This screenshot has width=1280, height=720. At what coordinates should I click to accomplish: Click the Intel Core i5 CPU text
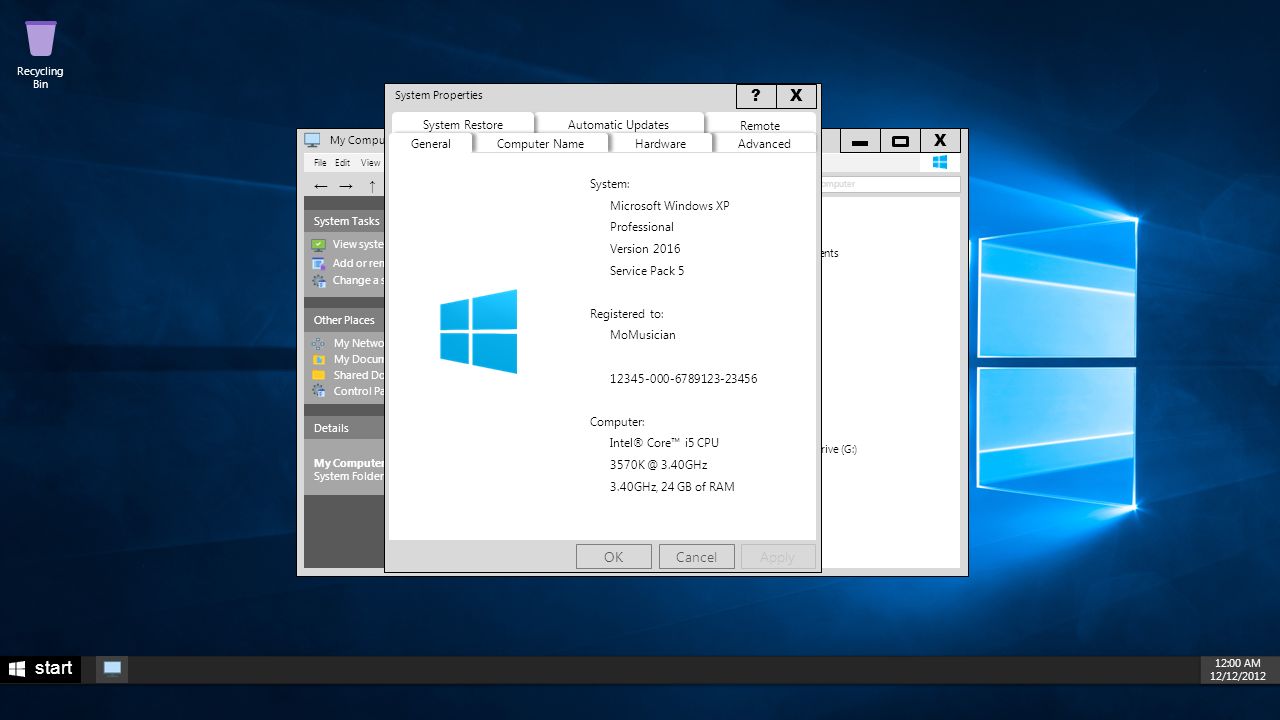pos(664,443)
